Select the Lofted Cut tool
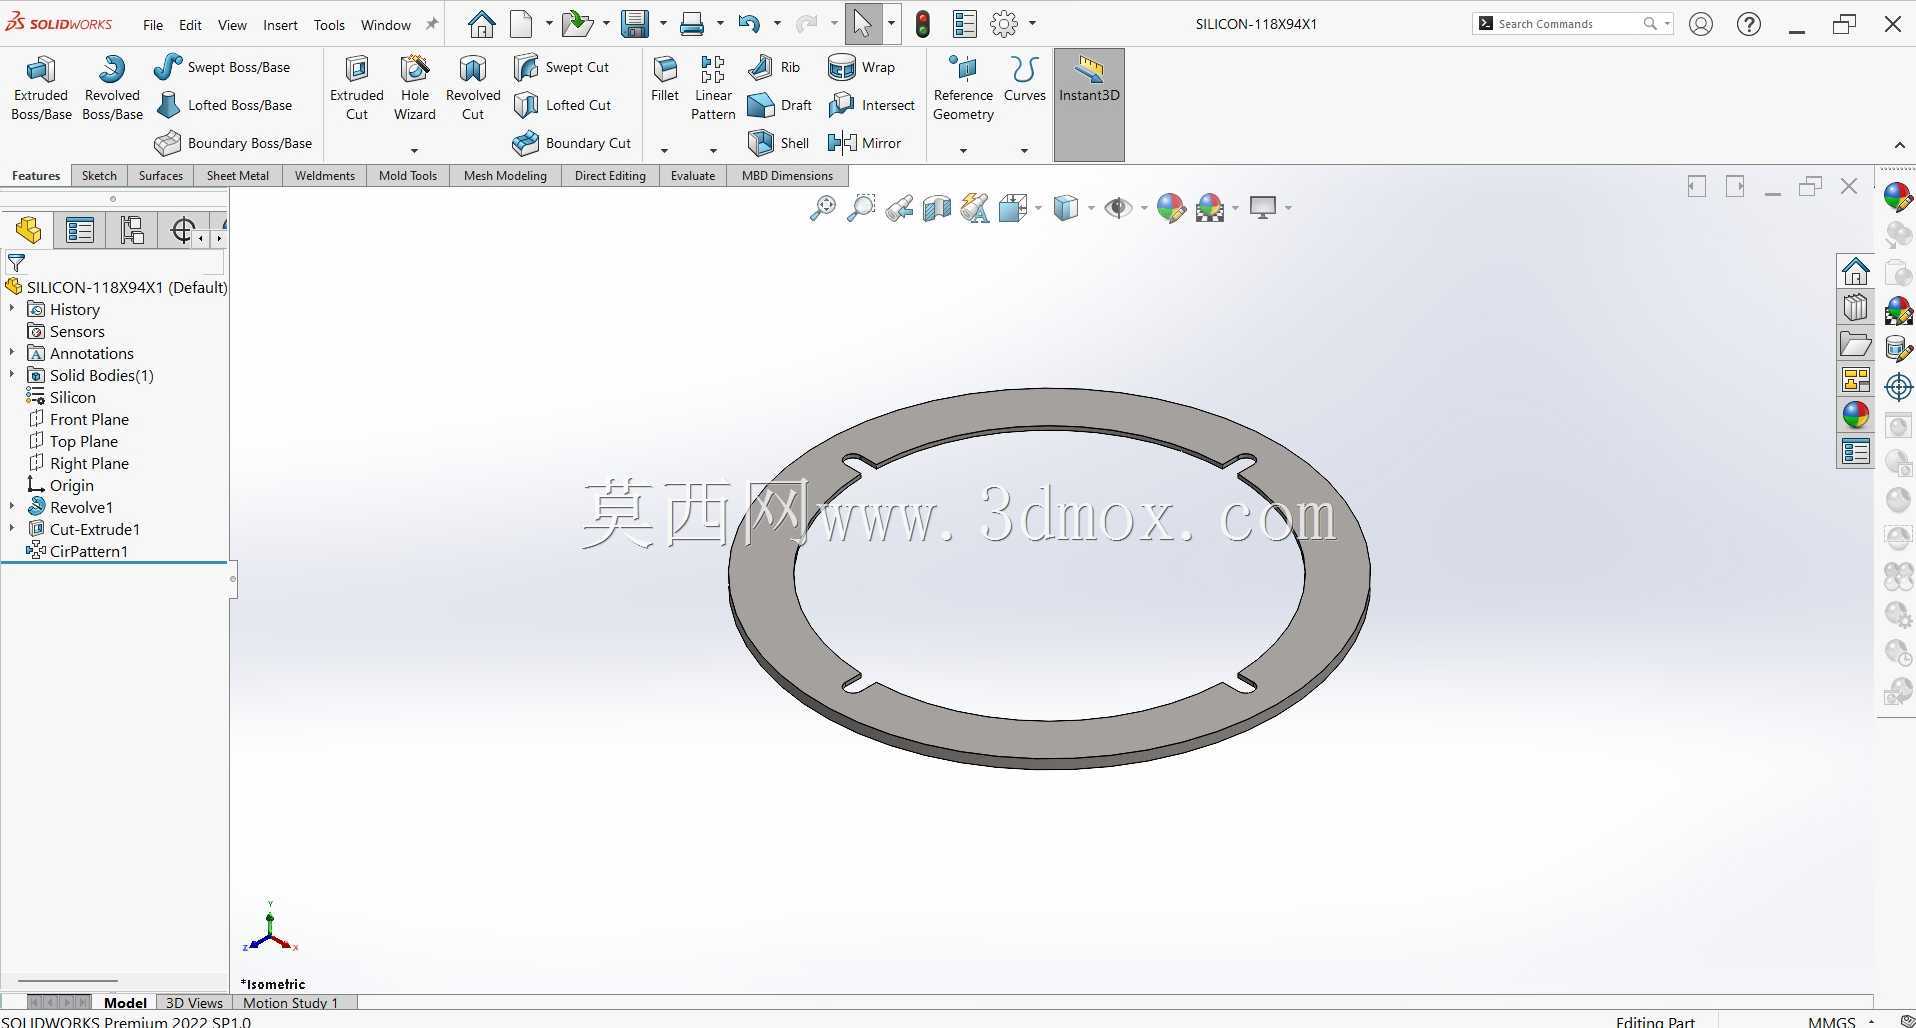Viewport: 1916px width, 1028px height. point(562,105)
